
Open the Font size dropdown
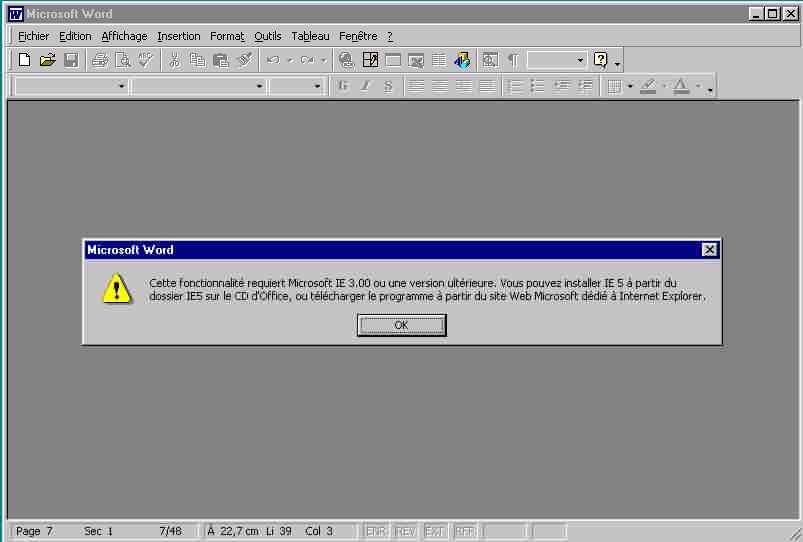tap(316, 86)
